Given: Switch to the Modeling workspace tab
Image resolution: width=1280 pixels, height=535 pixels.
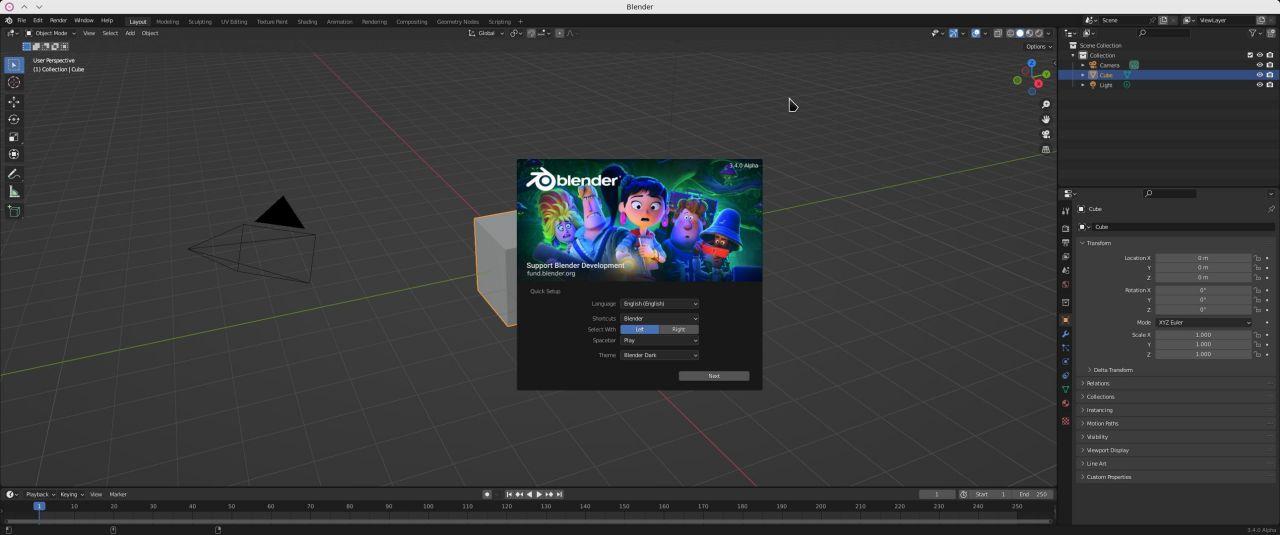Looking at the screenshot, I should click(x=167, y=21).
